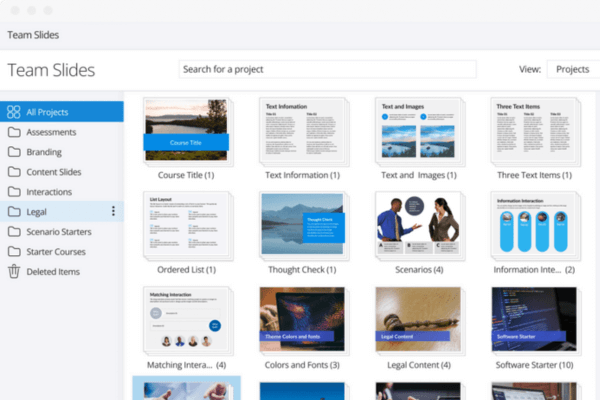Click the 'Software Starter (10)' caption

[x=535, y=365]
